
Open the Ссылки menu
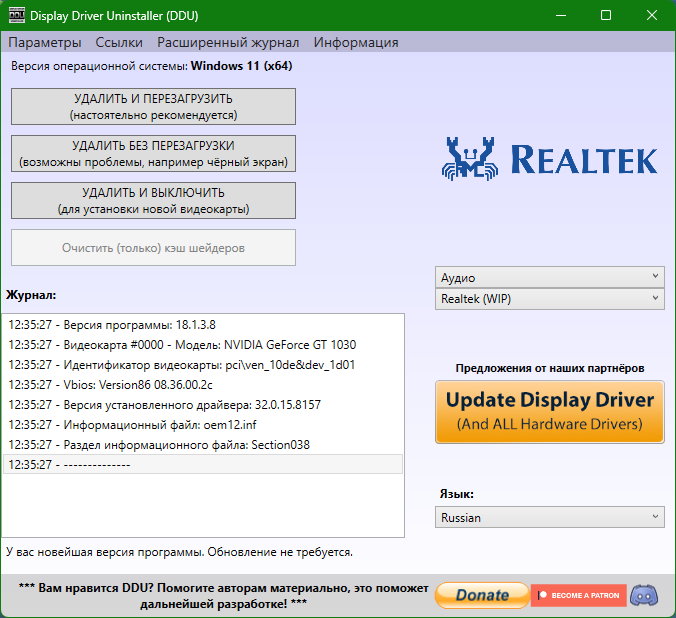pos(119,42)
